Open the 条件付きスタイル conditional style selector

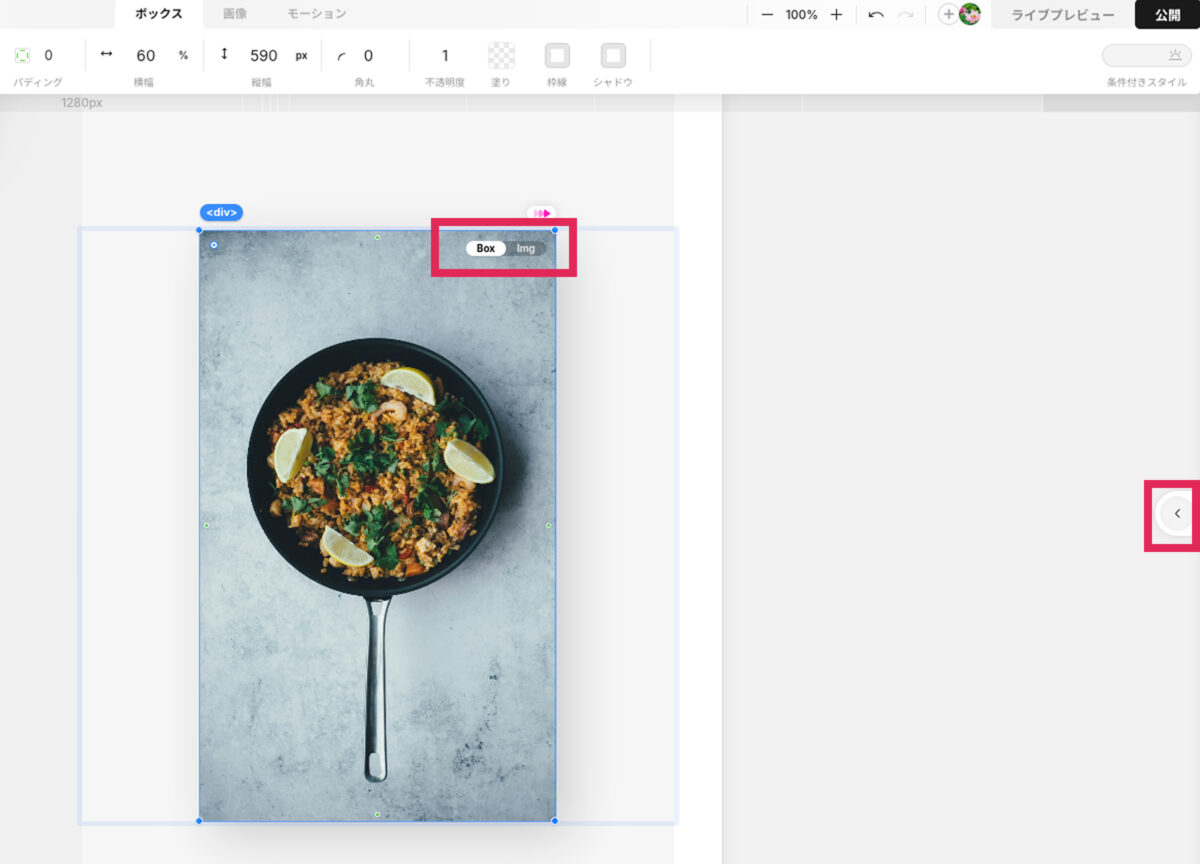pos(1146,56)
